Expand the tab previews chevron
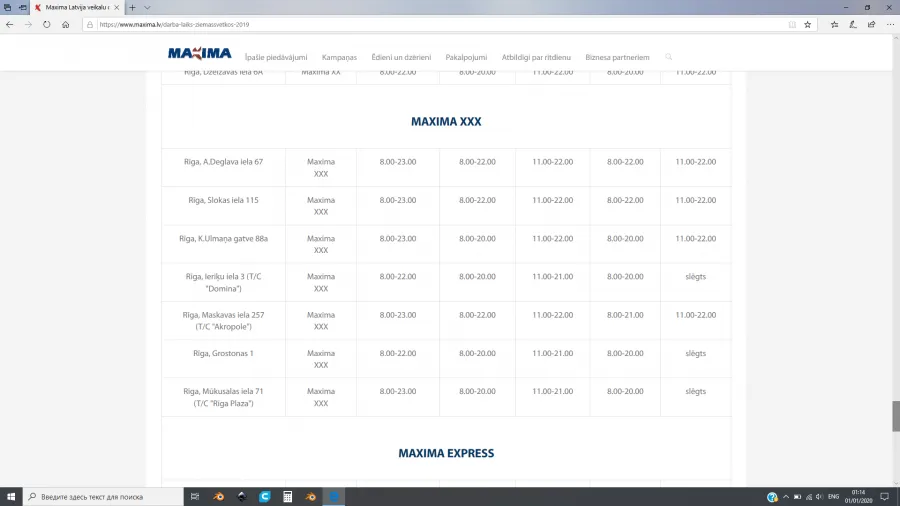 coord(147,7)
